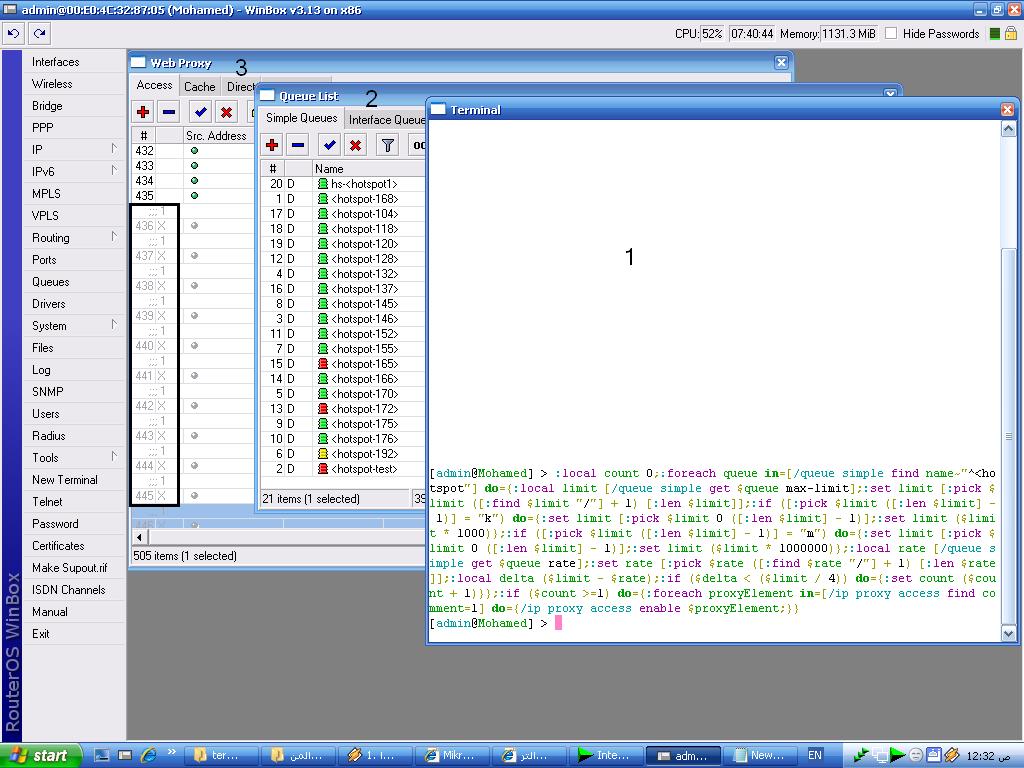Click the undo arrow in WinBox toolbar
This screenshot has height=768, width=1024.
click(x=13, y=33)
